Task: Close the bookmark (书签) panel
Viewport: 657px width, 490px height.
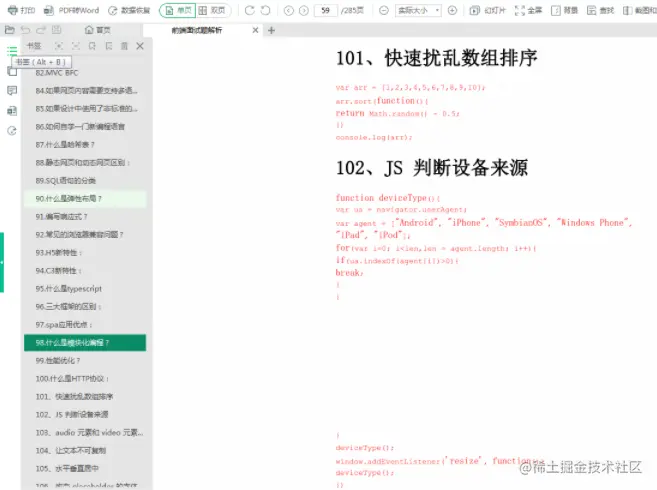Action: (140, 46)
